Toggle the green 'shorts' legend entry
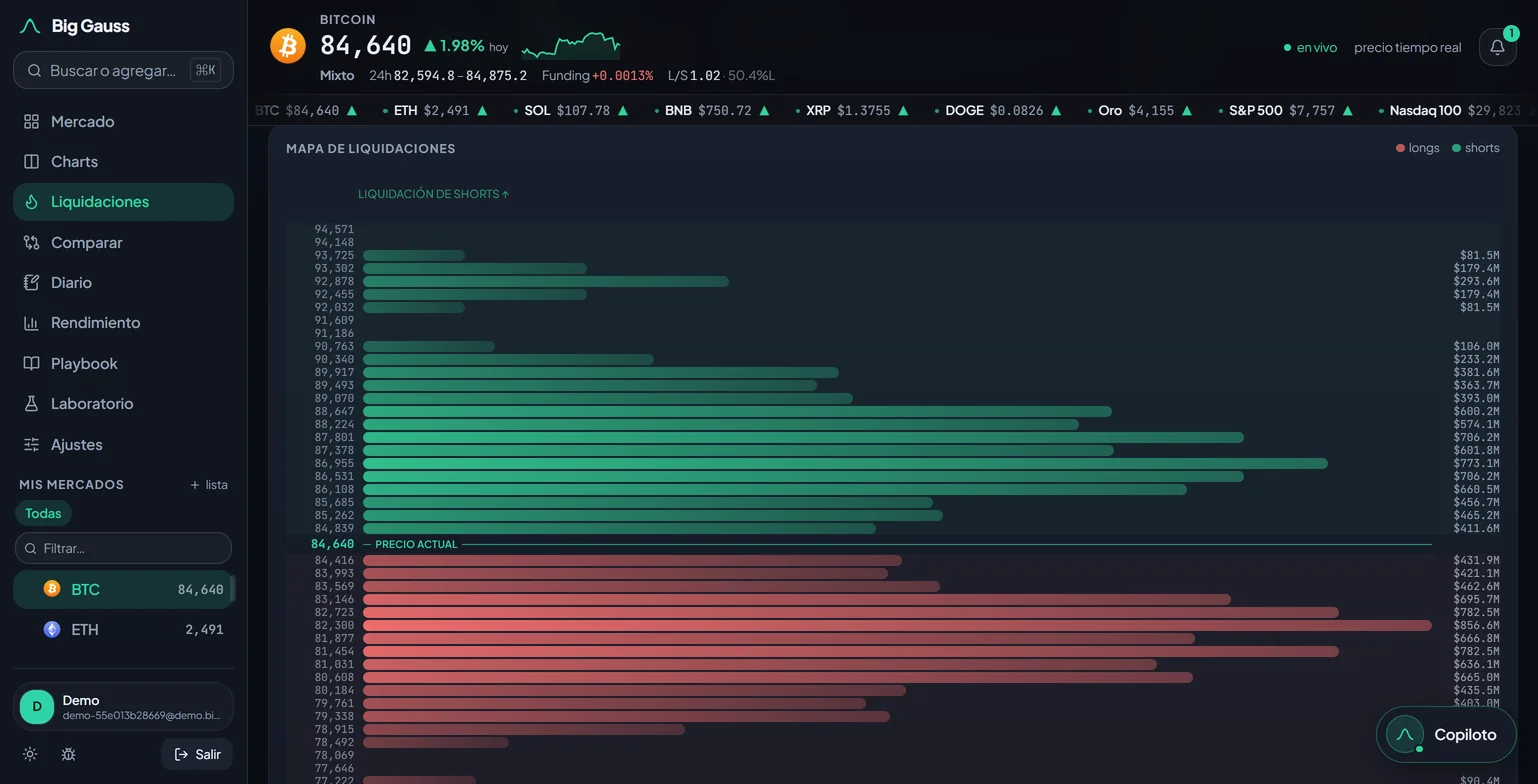1538x784 pixels. point(1476,148)
